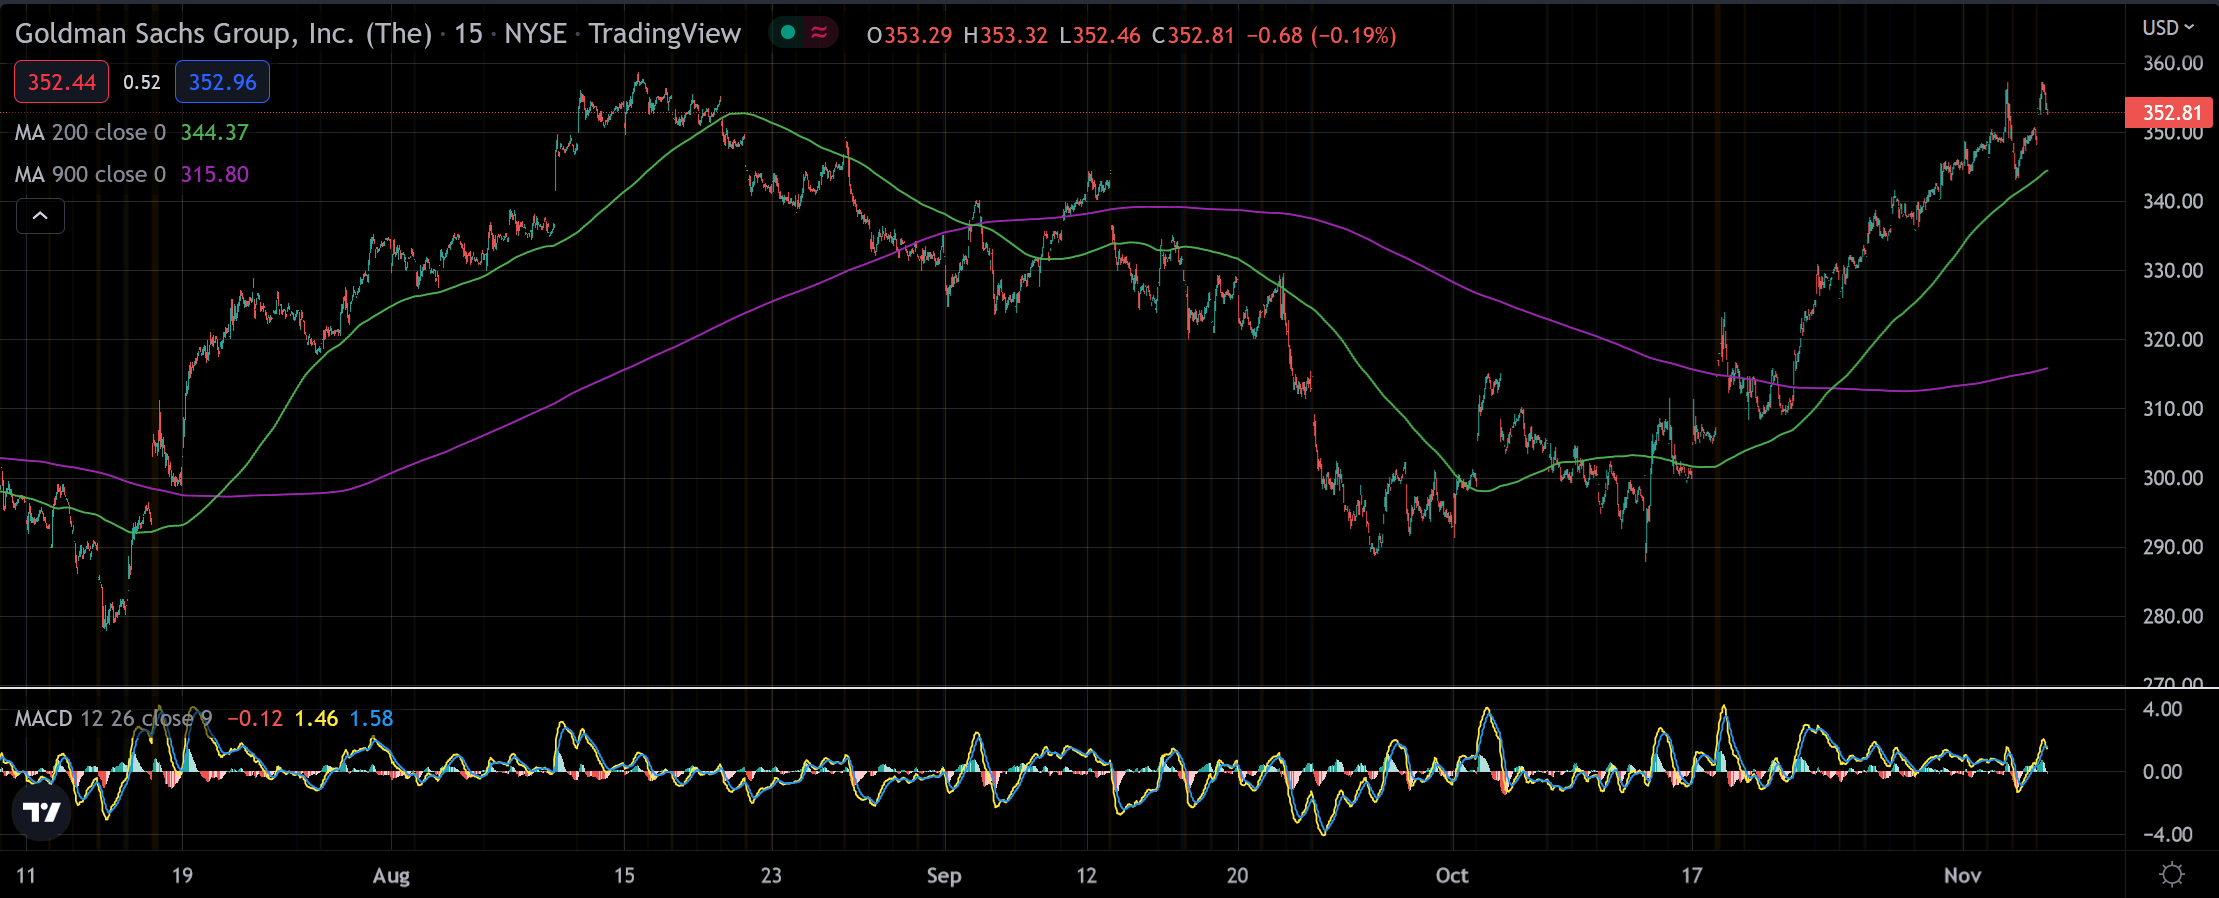This screenshot has width=2219, height=898.
Task: Click the NYSE exchange label
Action: (x=535, y=34)
